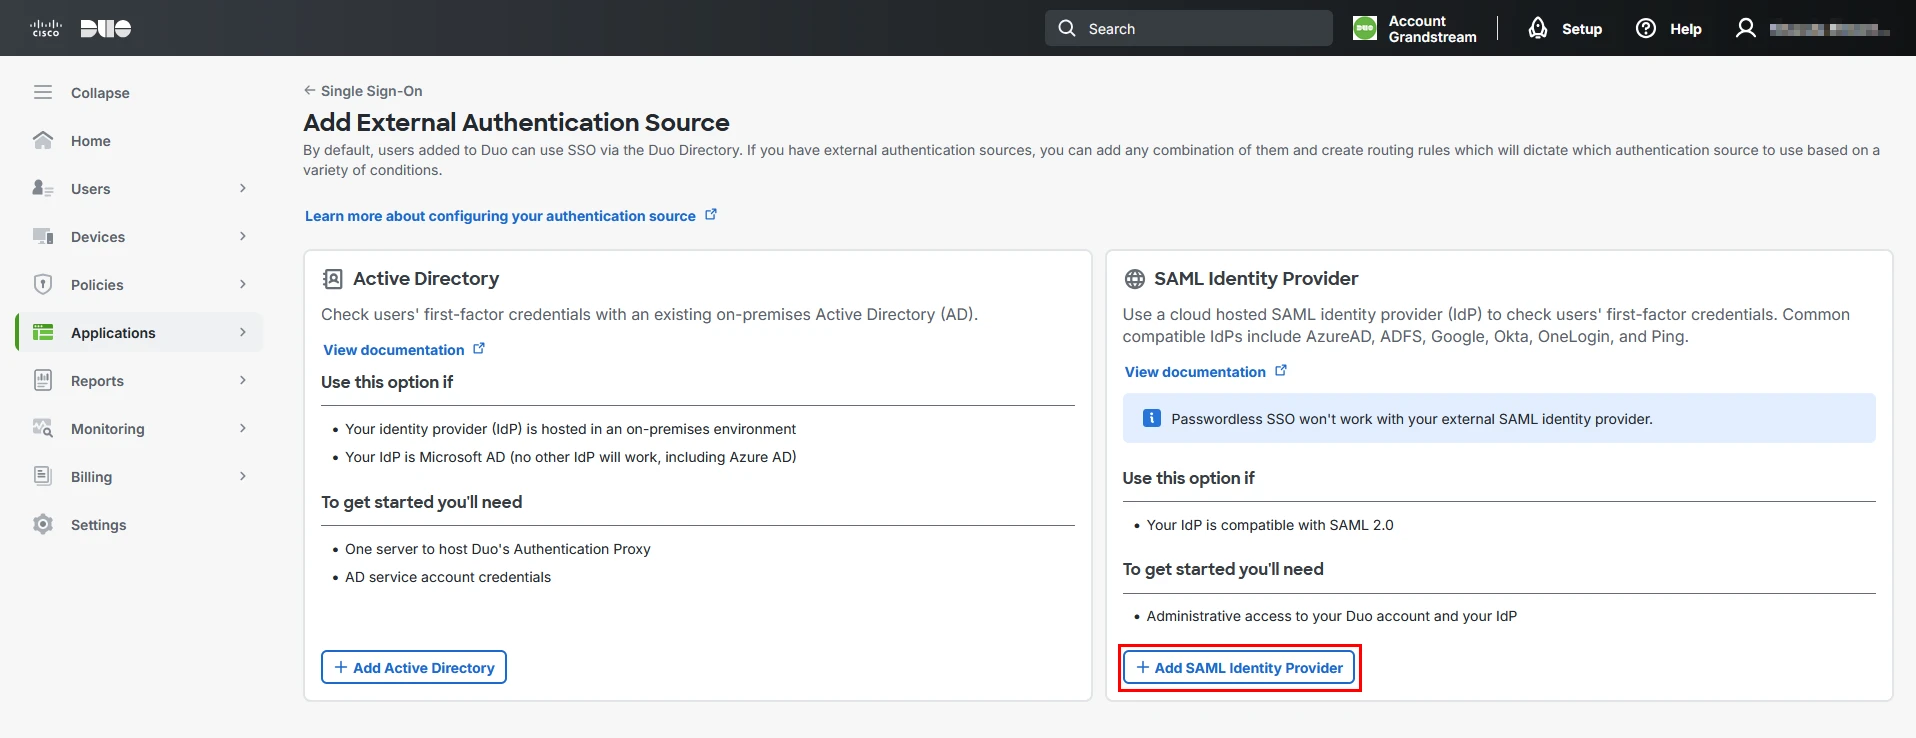
Task: Click the Users sidebar icon
Action: pos(43,188)
